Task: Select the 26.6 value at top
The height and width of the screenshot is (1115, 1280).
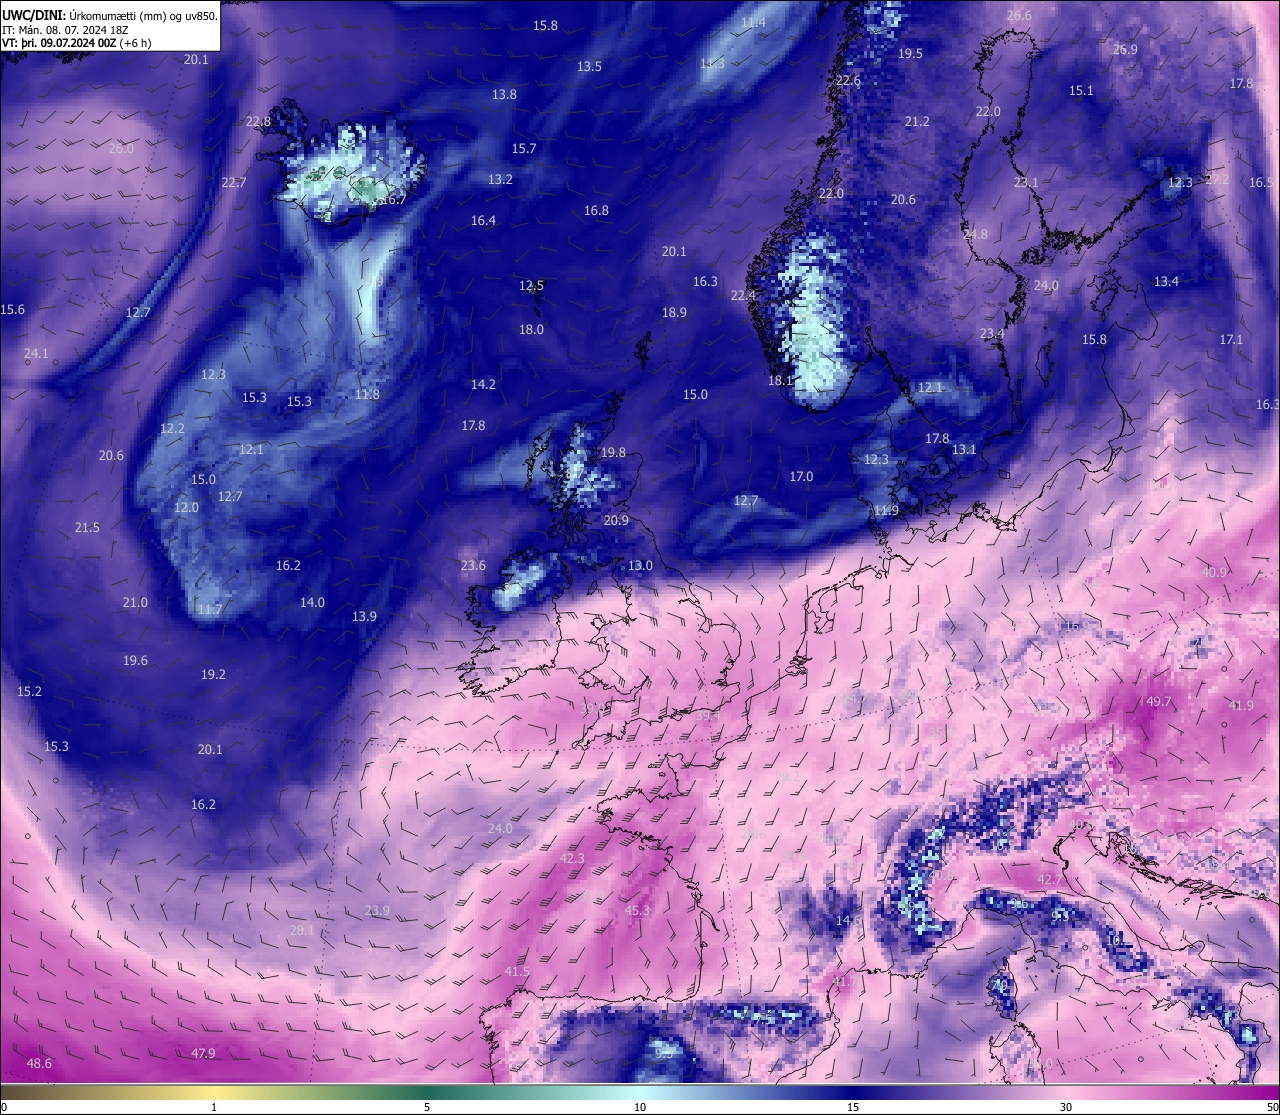Action: pos(1019,16)
